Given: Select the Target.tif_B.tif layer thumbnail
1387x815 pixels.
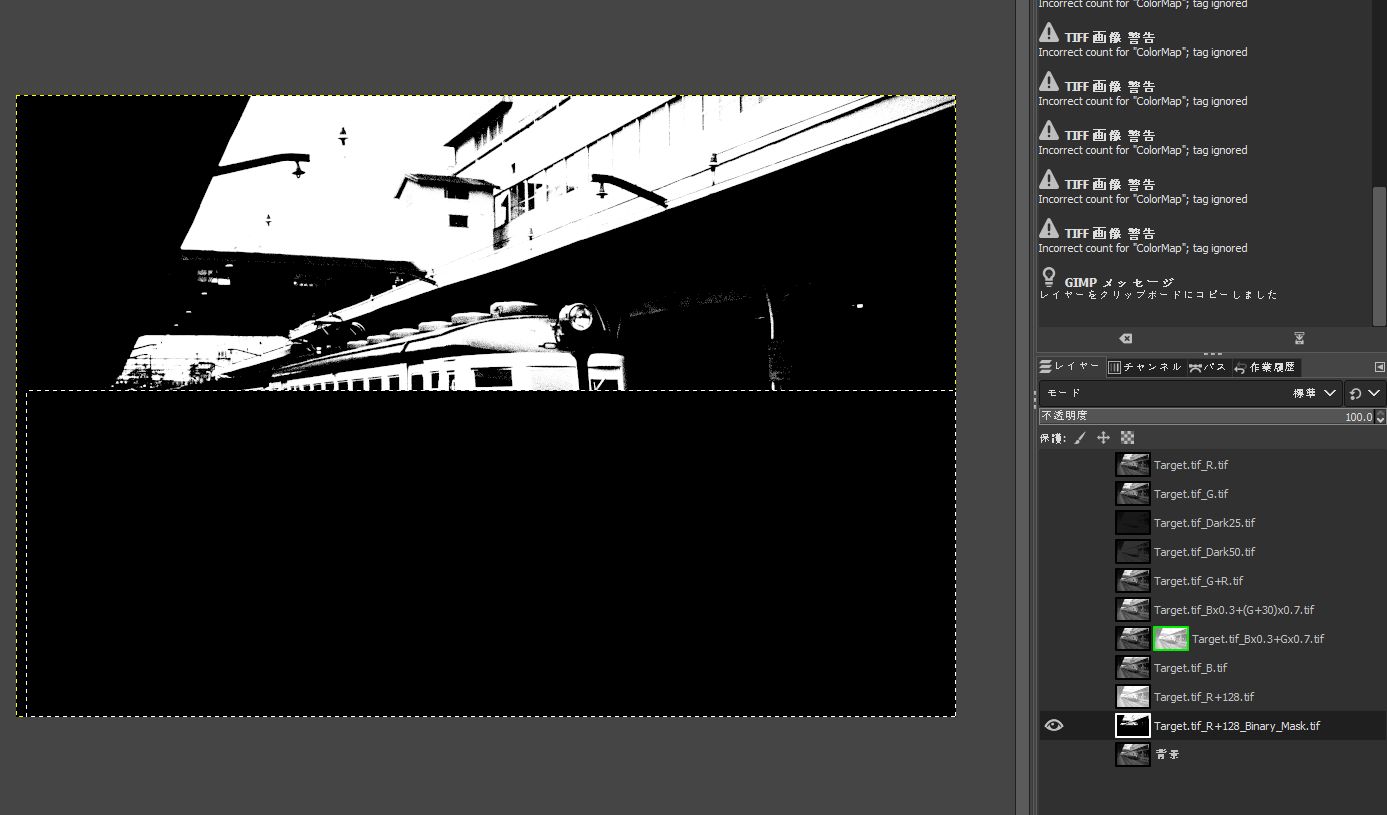Looking at the screenshot, I should tap(1133, 668).
